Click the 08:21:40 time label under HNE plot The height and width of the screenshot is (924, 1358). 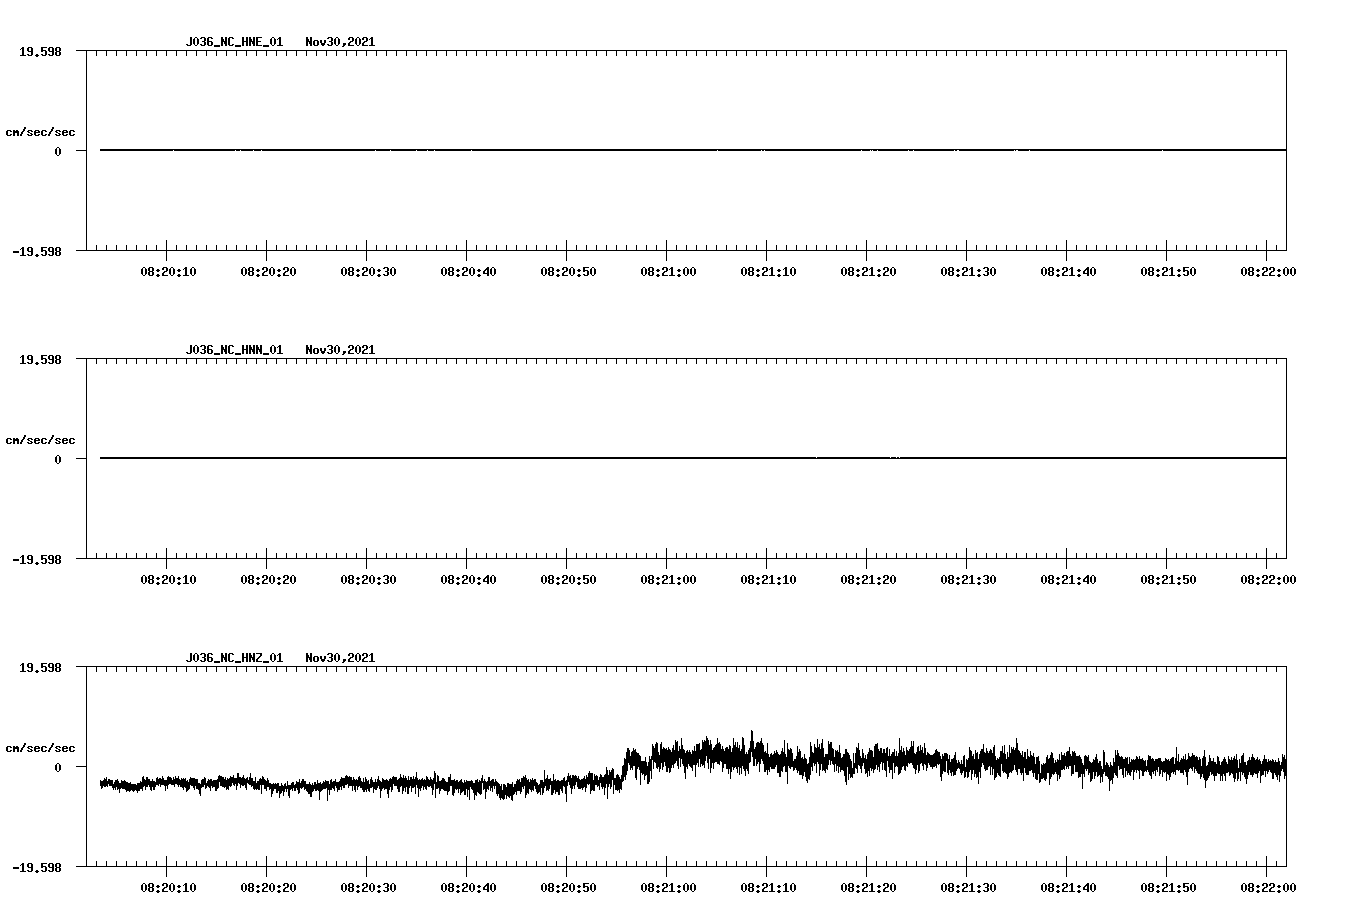click(x=1068, y=272)
